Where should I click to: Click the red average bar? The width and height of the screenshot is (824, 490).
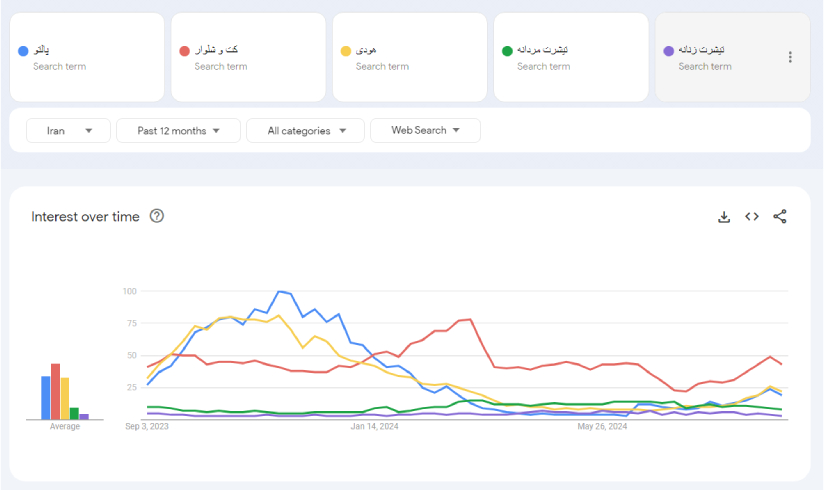tap(56, 392)
